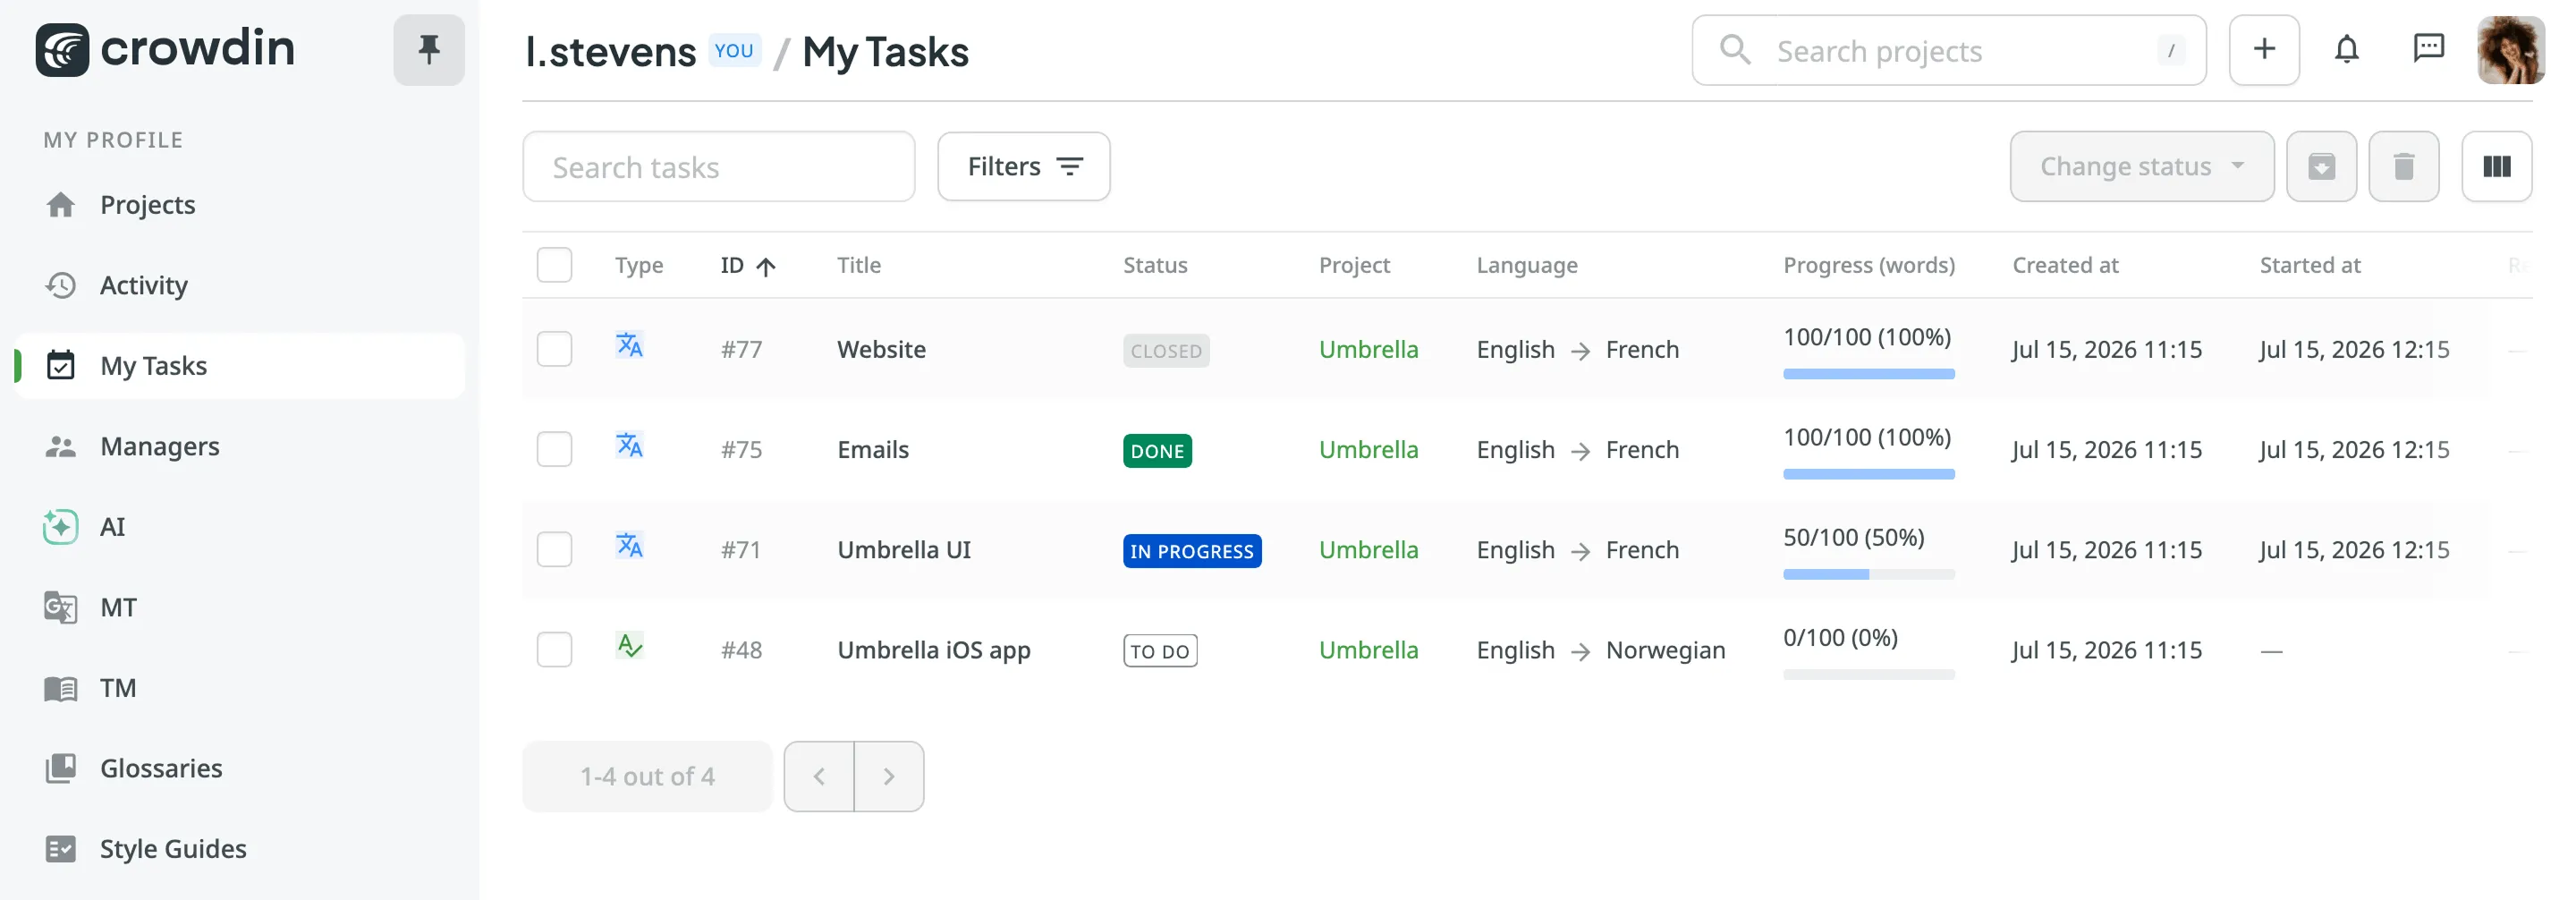This screenshot has height=900, width=2576.
Task: Go to previous page of tasks
Action: pos(819,776)
